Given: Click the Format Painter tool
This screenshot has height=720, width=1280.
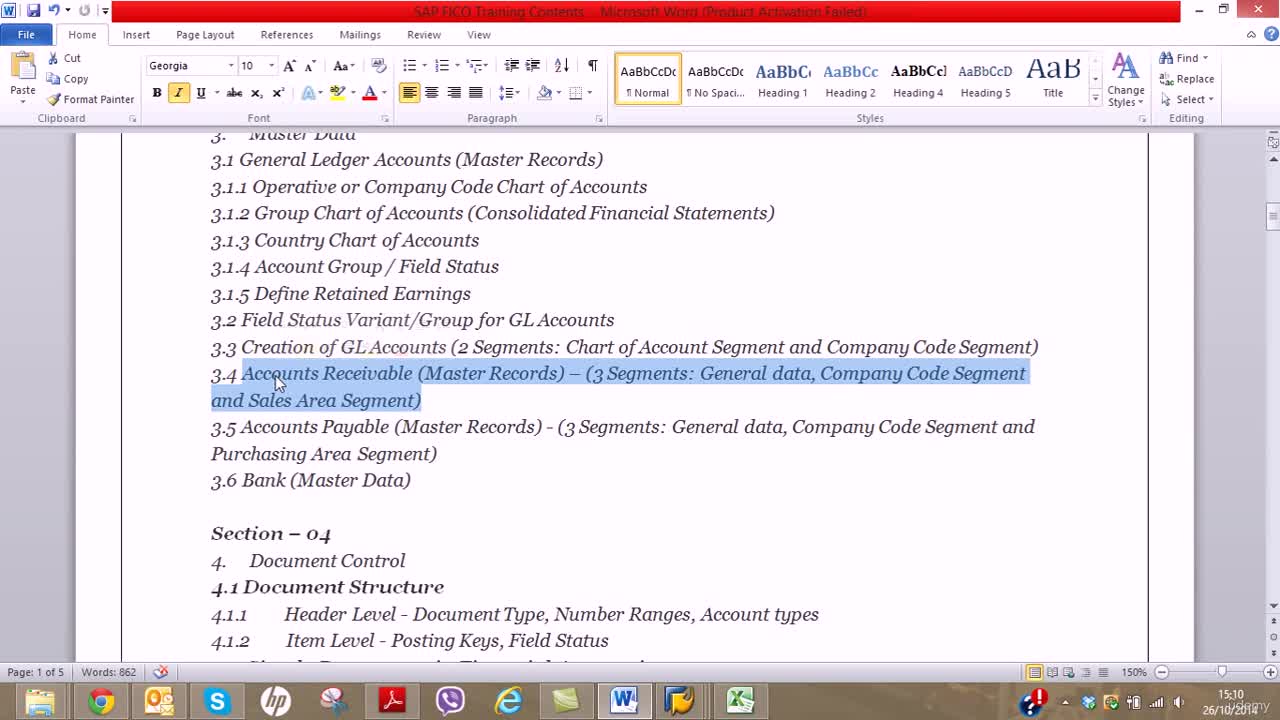Looking at the screenshot, I should click(x=90, y=99).
